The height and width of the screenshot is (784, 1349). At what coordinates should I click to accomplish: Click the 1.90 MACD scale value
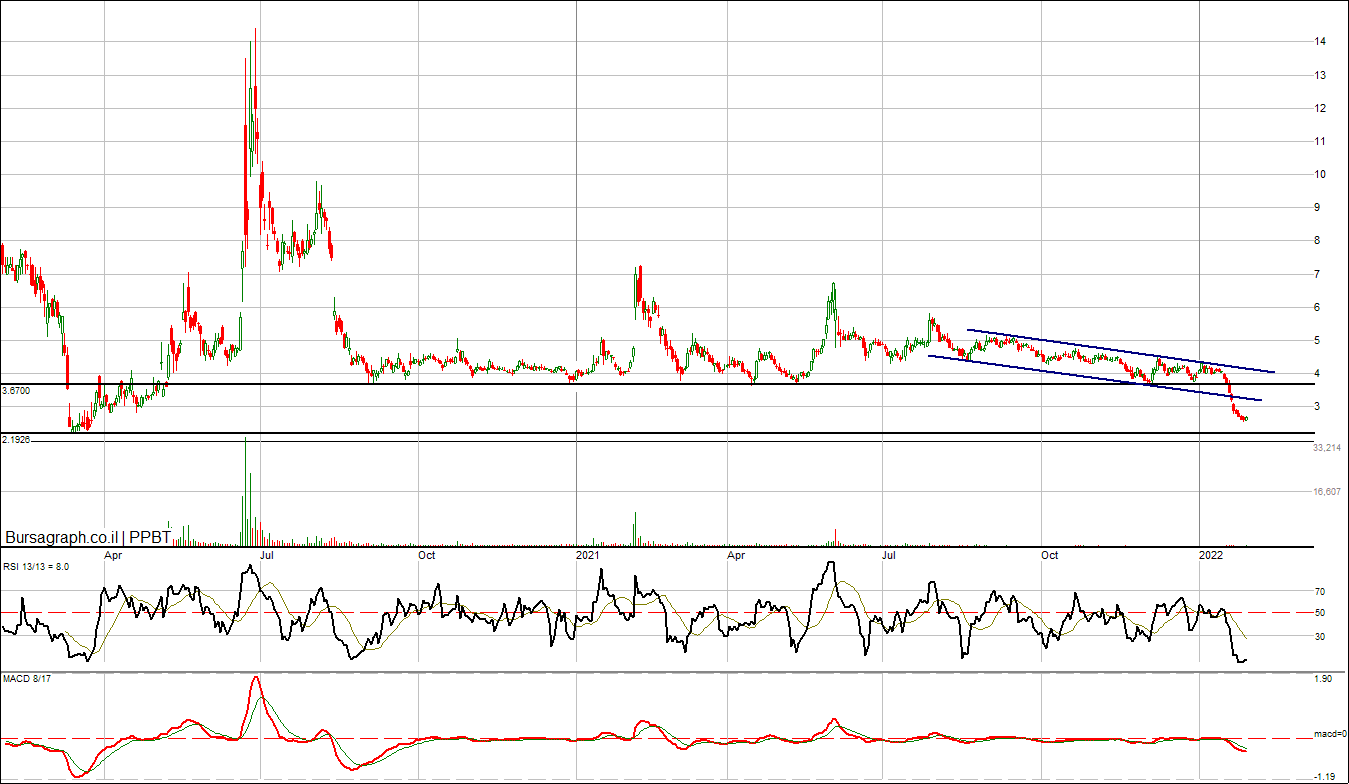1322,680
